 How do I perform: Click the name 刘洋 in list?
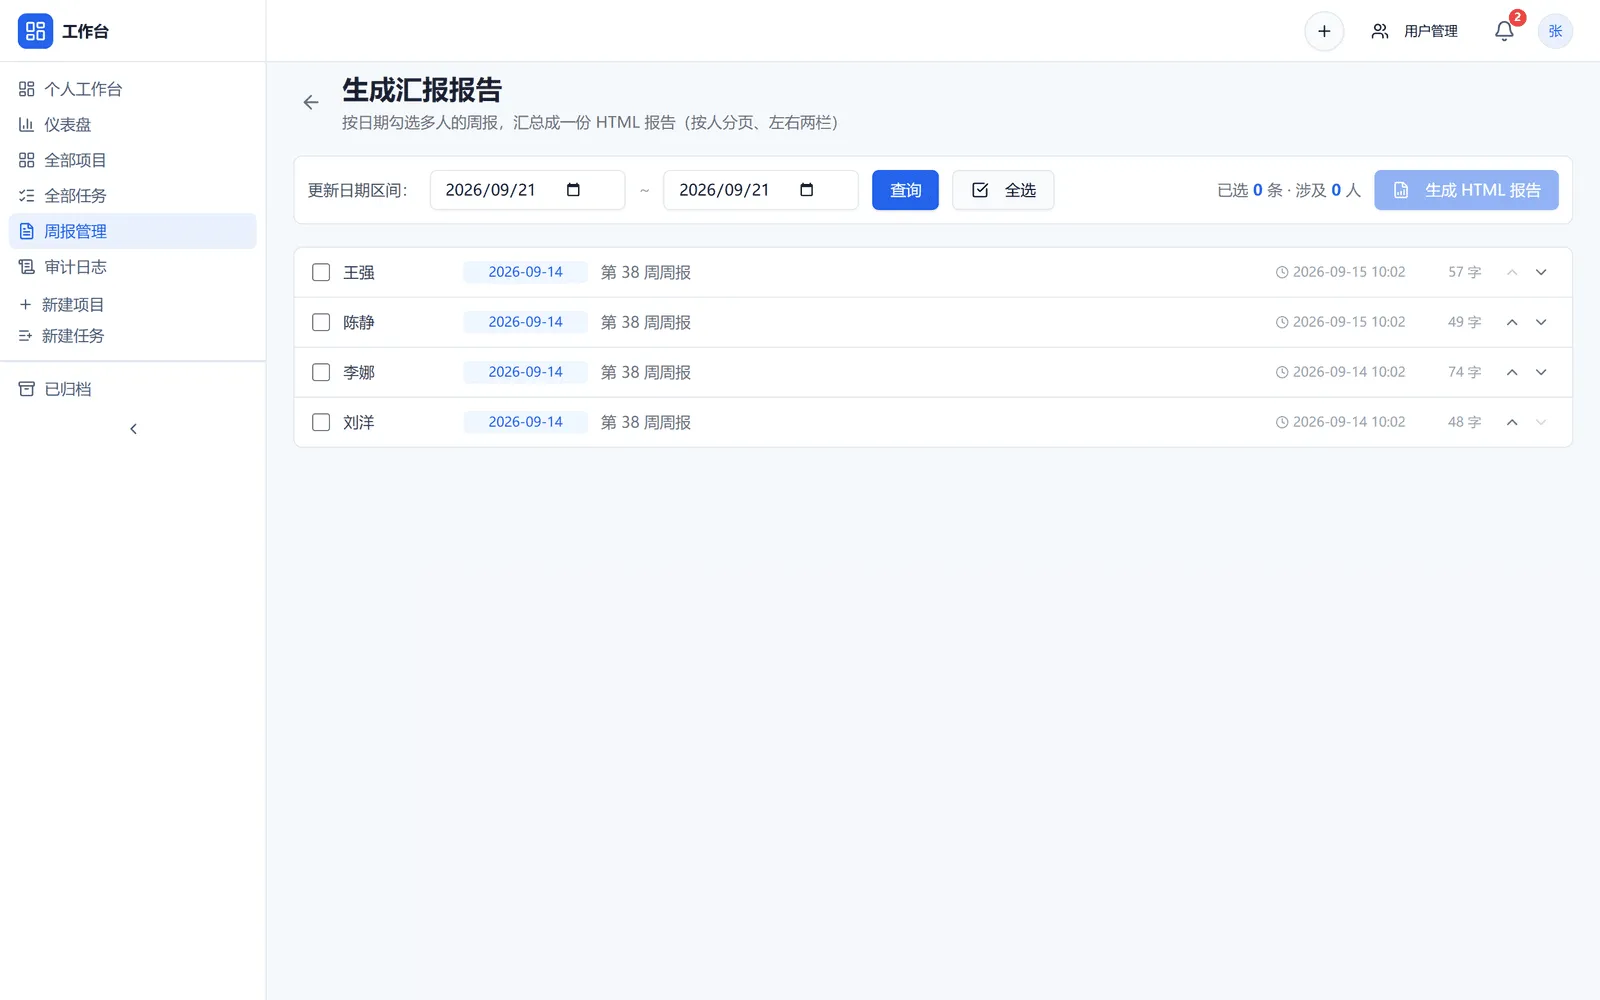(359, 422)
